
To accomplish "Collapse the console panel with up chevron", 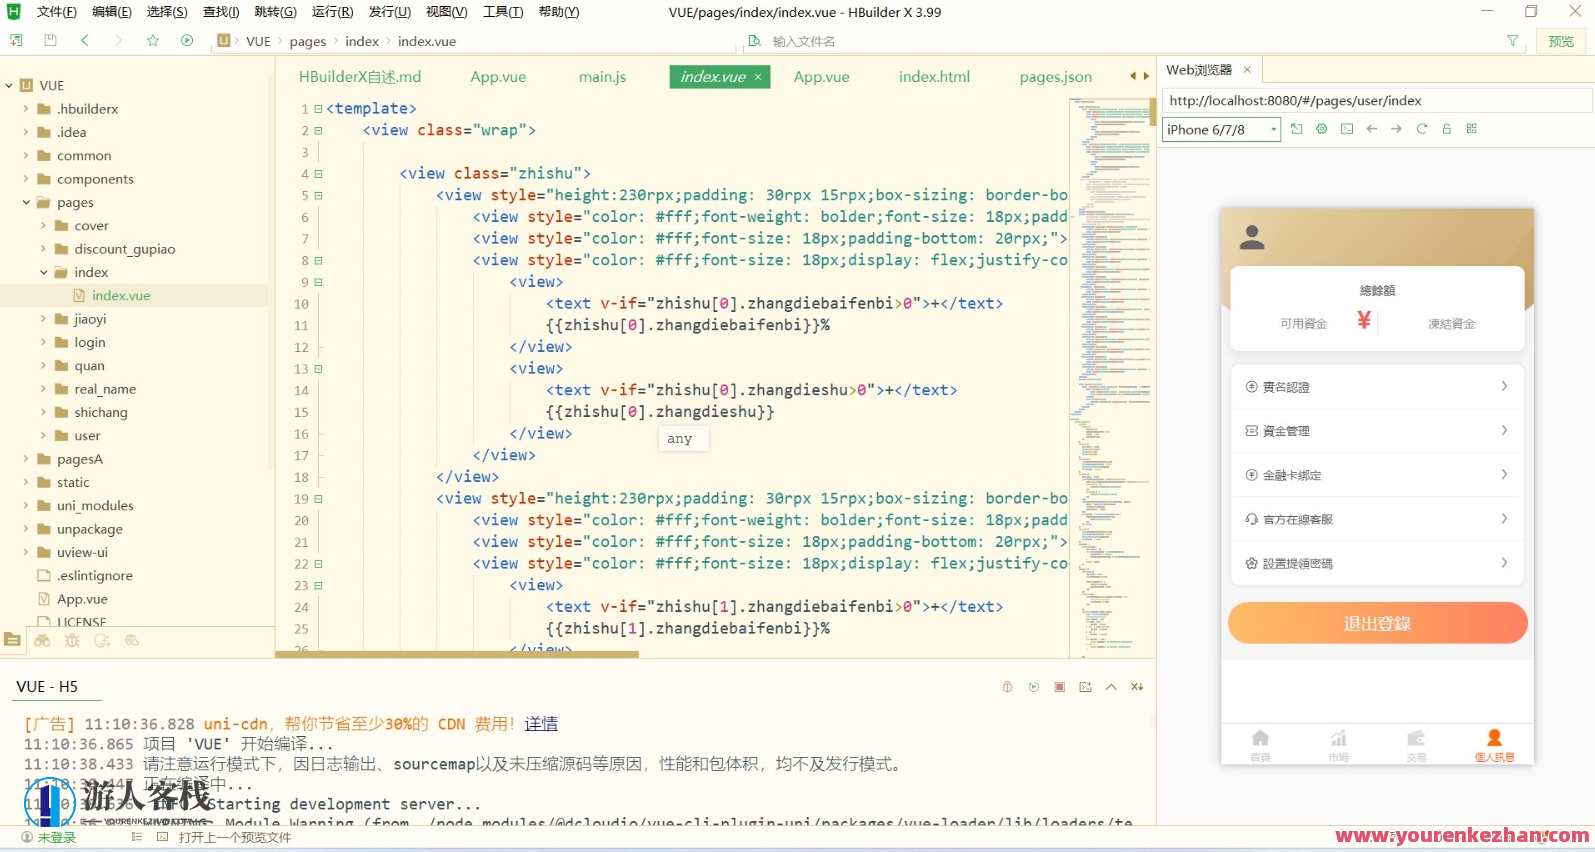I will 1111,687.
